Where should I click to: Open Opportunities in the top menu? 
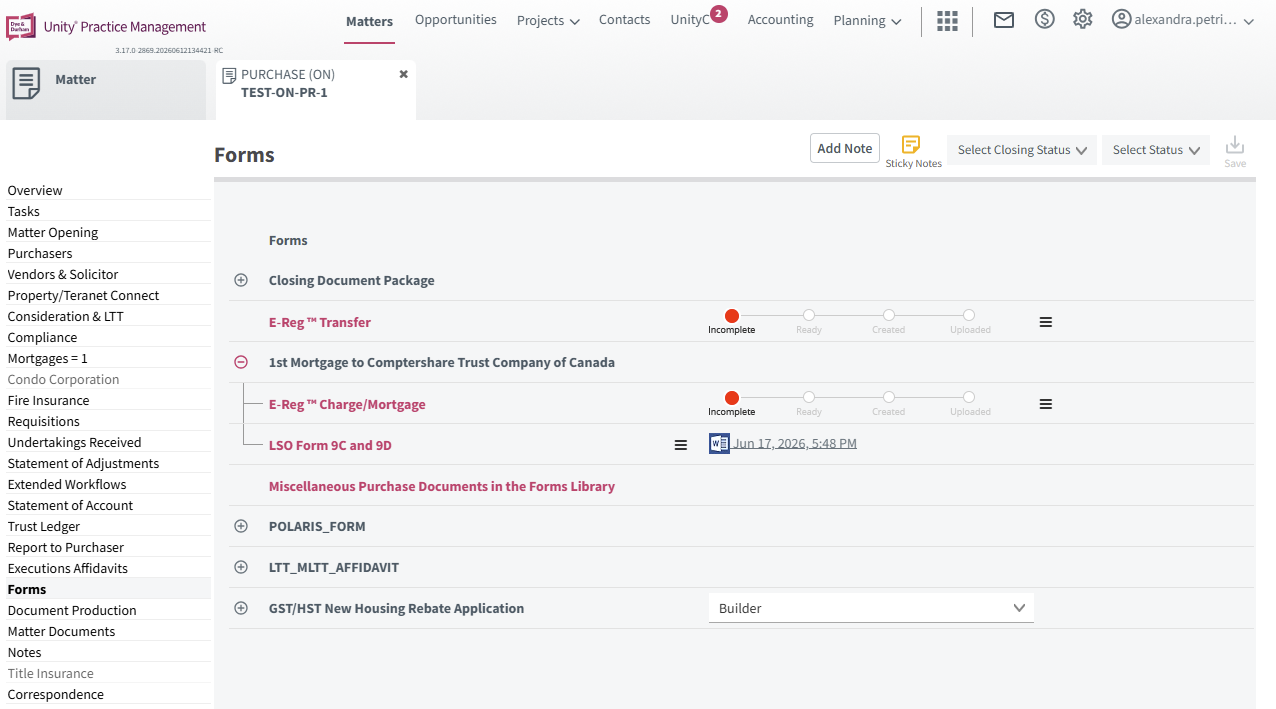click(x=456, y=19)
